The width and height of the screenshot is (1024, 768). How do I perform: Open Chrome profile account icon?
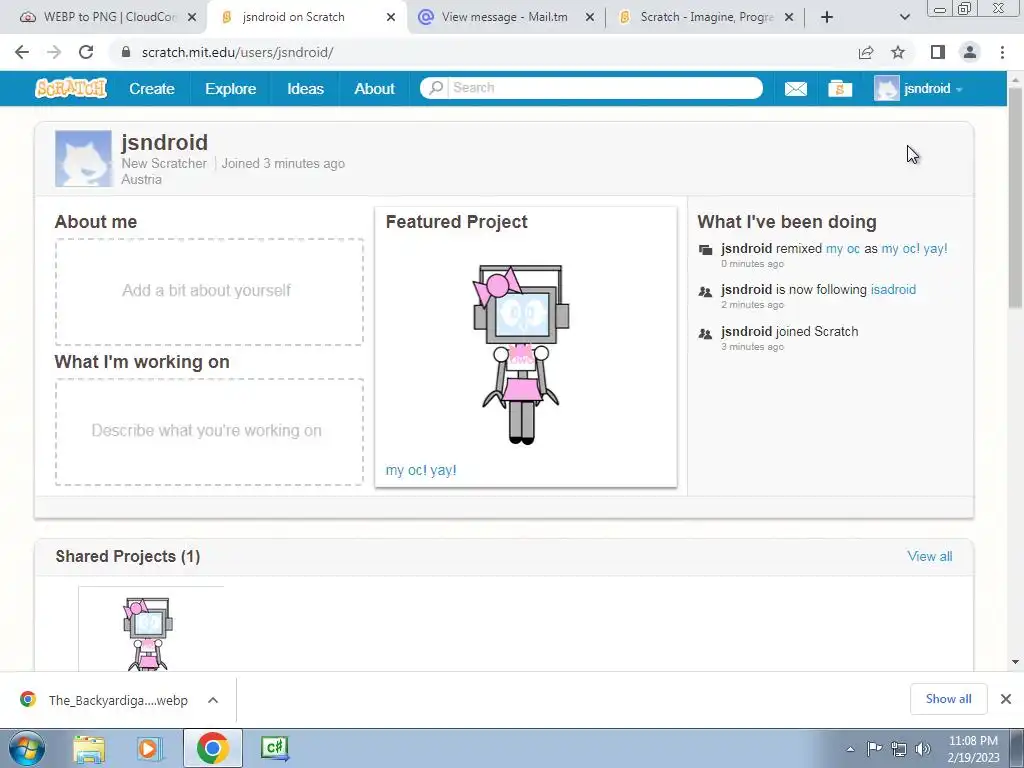coord(970,52)
